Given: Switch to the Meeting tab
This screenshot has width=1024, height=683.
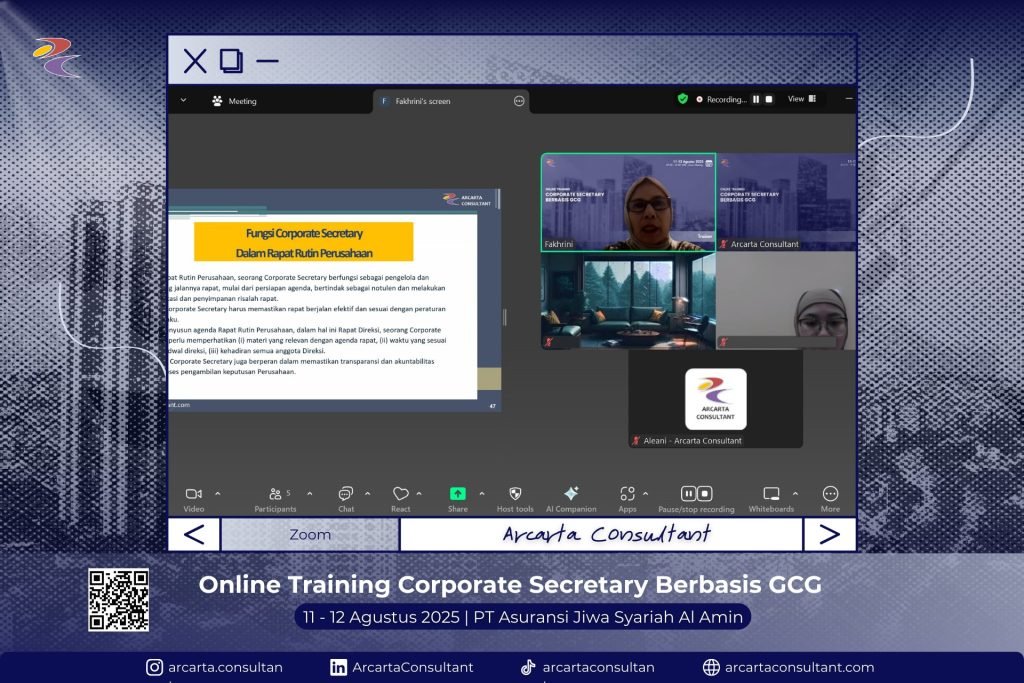Looking at the screenshot, I should [x=234, y=101].
